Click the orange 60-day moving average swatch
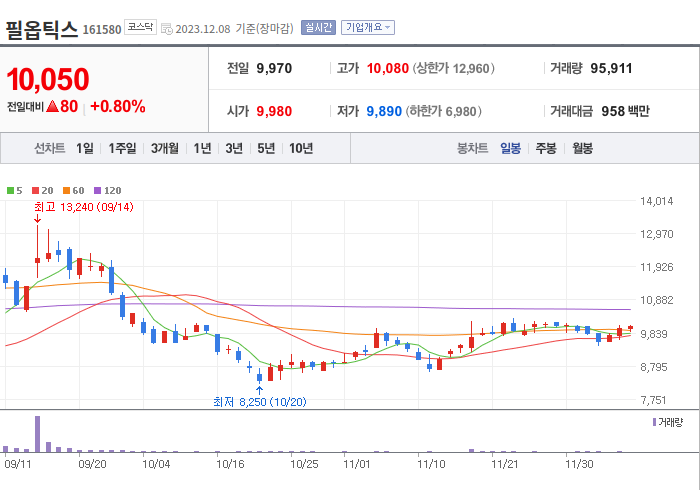 [67, 191]
